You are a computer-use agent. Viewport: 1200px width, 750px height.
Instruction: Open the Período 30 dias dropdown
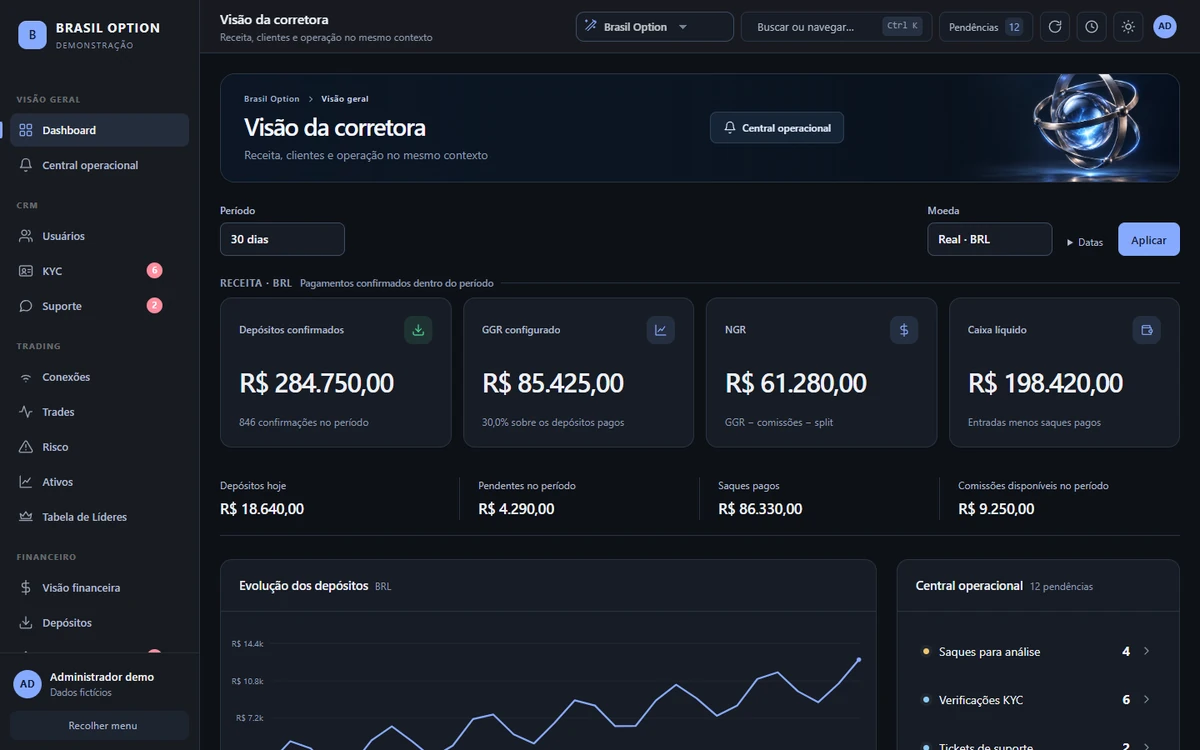pyautogui.click(x=282, y=239)
